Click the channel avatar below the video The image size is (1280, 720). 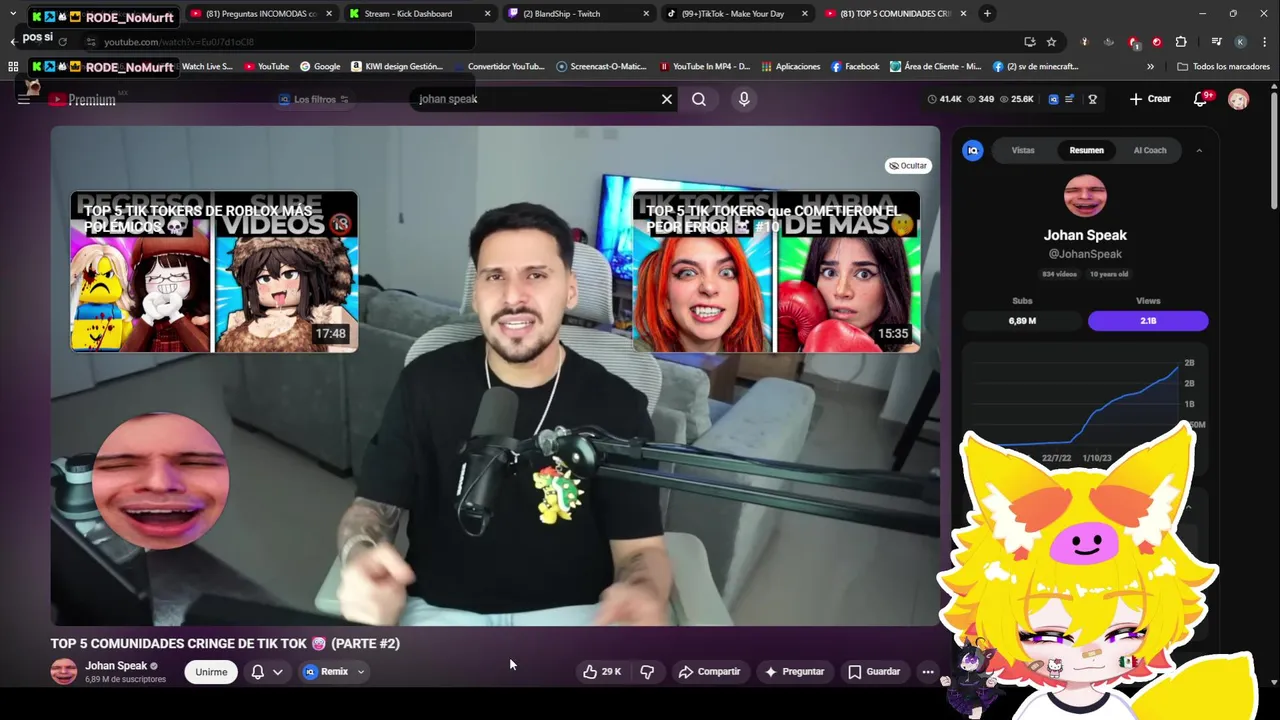pos(64,672)
